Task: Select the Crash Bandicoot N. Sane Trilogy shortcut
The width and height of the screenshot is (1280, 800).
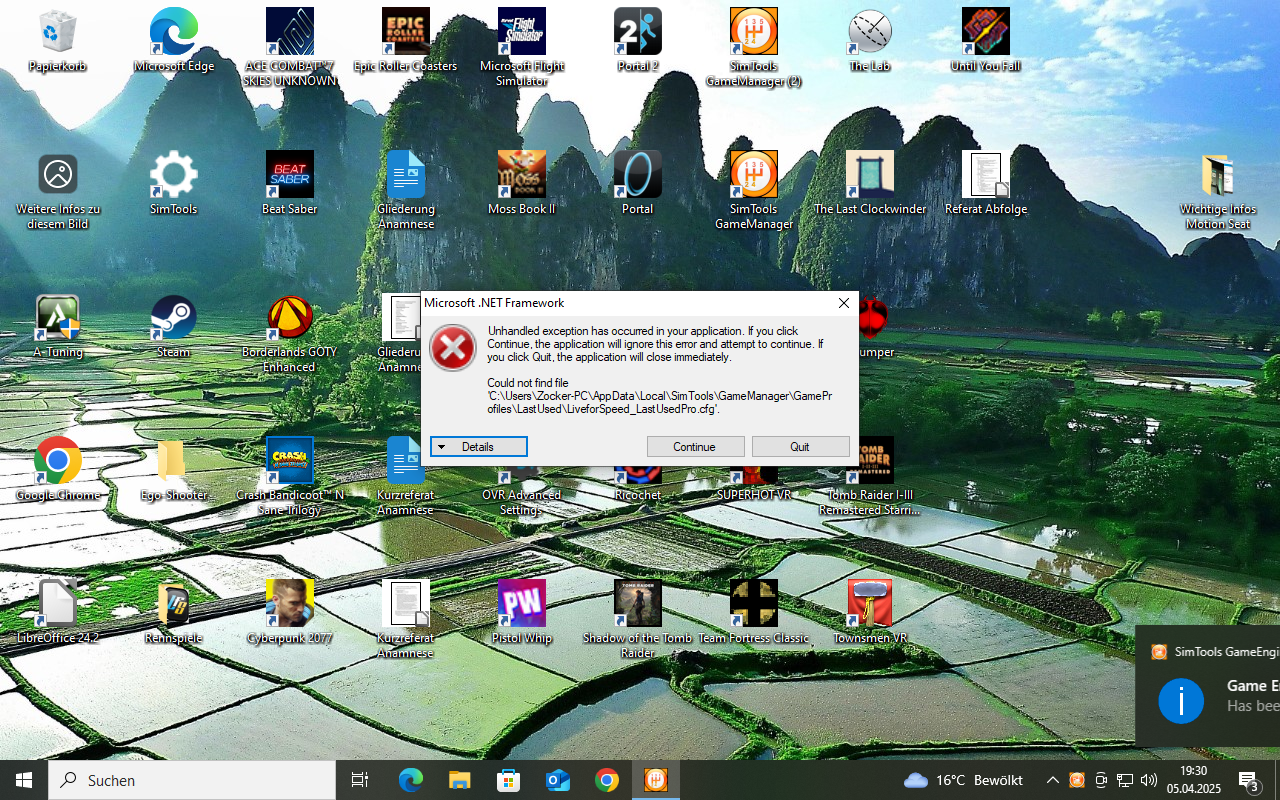Action: (290, 478)
